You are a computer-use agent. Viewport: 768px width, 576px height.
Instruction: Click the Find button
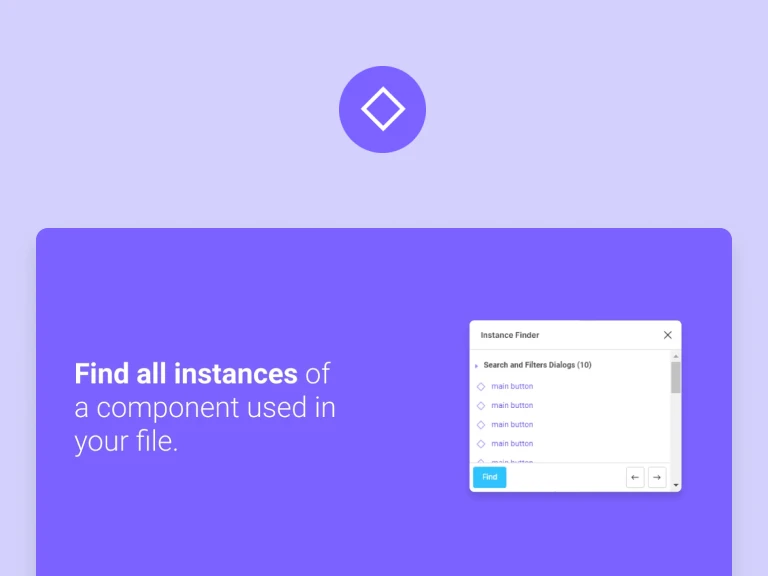(x=489, y=477)
